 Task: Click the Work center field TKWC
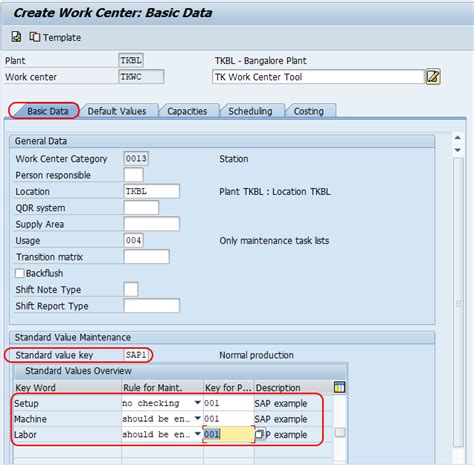[x=141, y=77]
